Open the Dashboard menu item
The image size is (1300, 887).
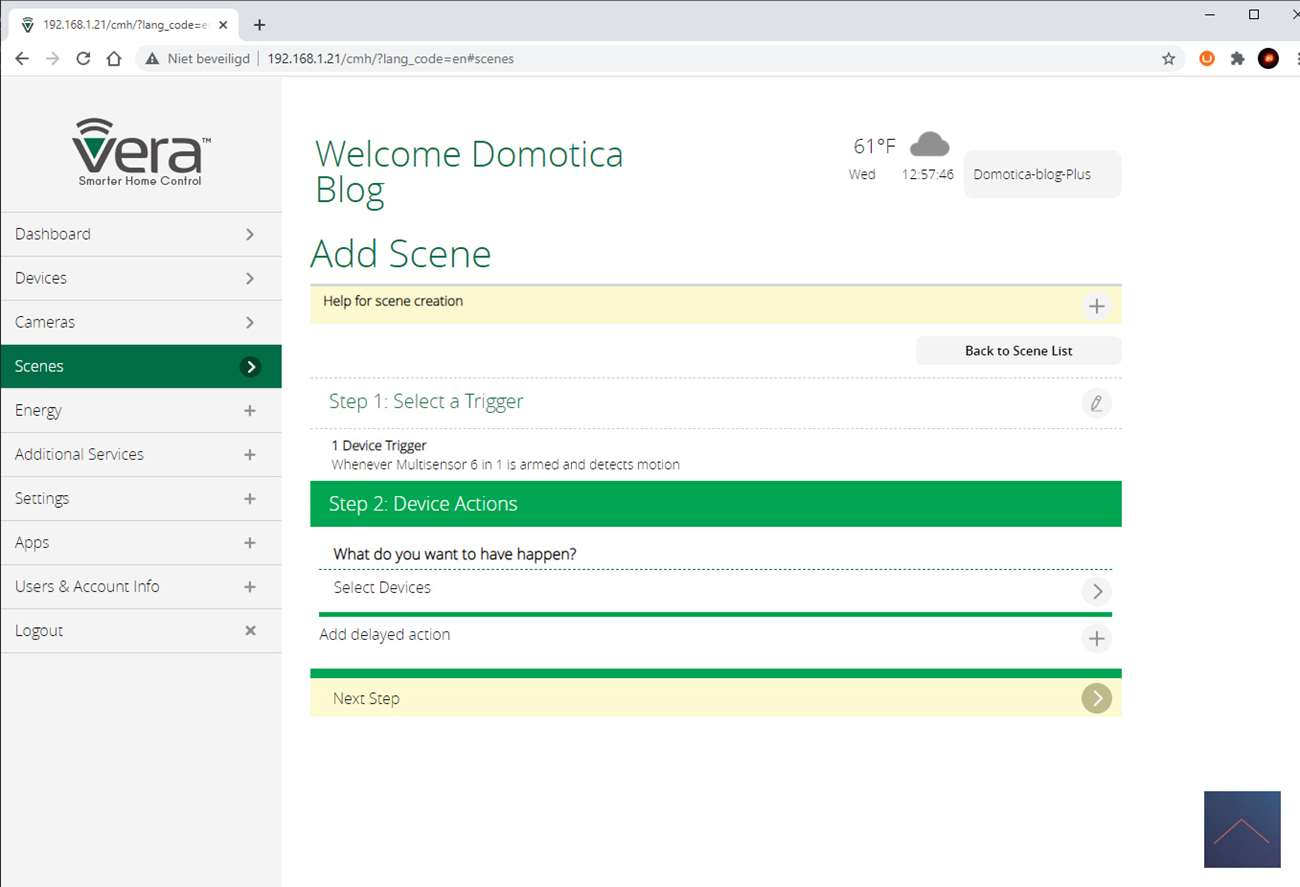140,234
